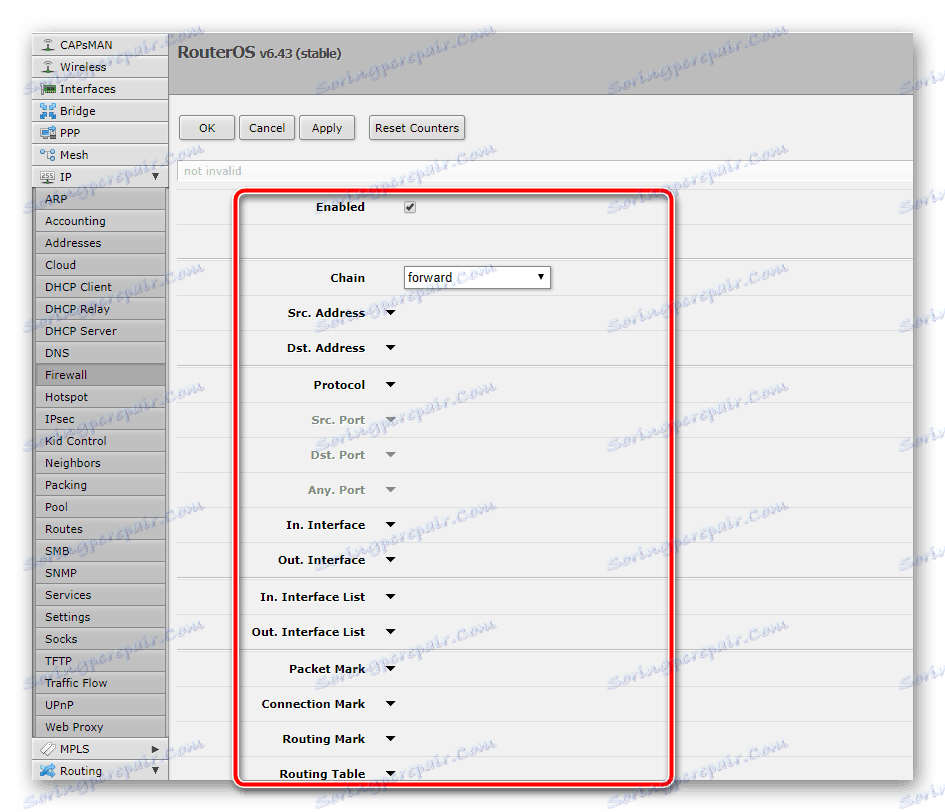Expand the greyed Dst. Port arrow
This screenshot has width=945, height=812.
pyautogui.click(x=391, y=455)
